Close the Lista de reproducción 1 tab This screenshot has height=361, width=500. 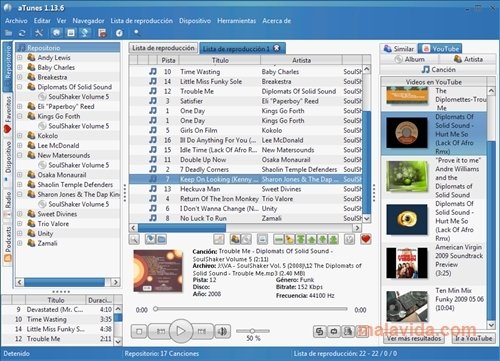276,48
